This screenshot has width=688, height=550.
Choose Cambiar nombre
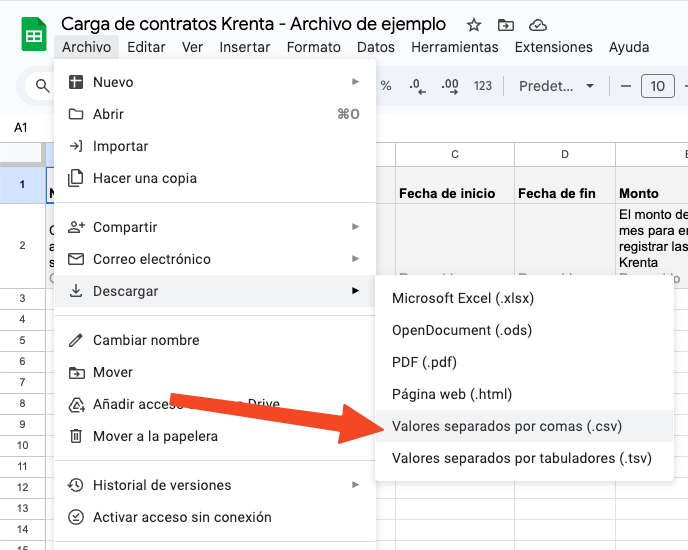[215, 340]
